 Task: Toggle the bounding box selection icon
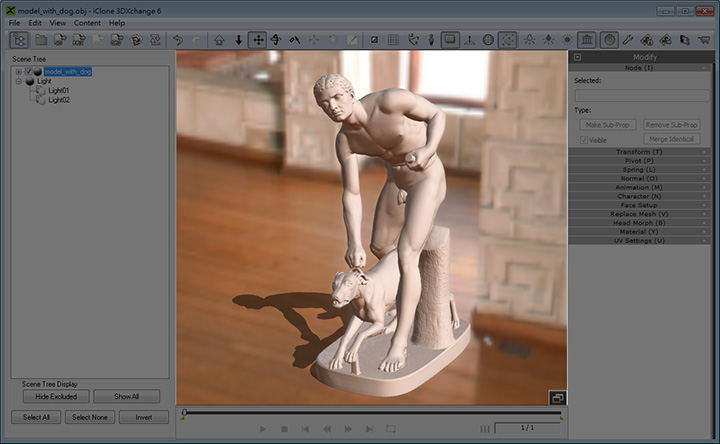[x=507, y=40]
